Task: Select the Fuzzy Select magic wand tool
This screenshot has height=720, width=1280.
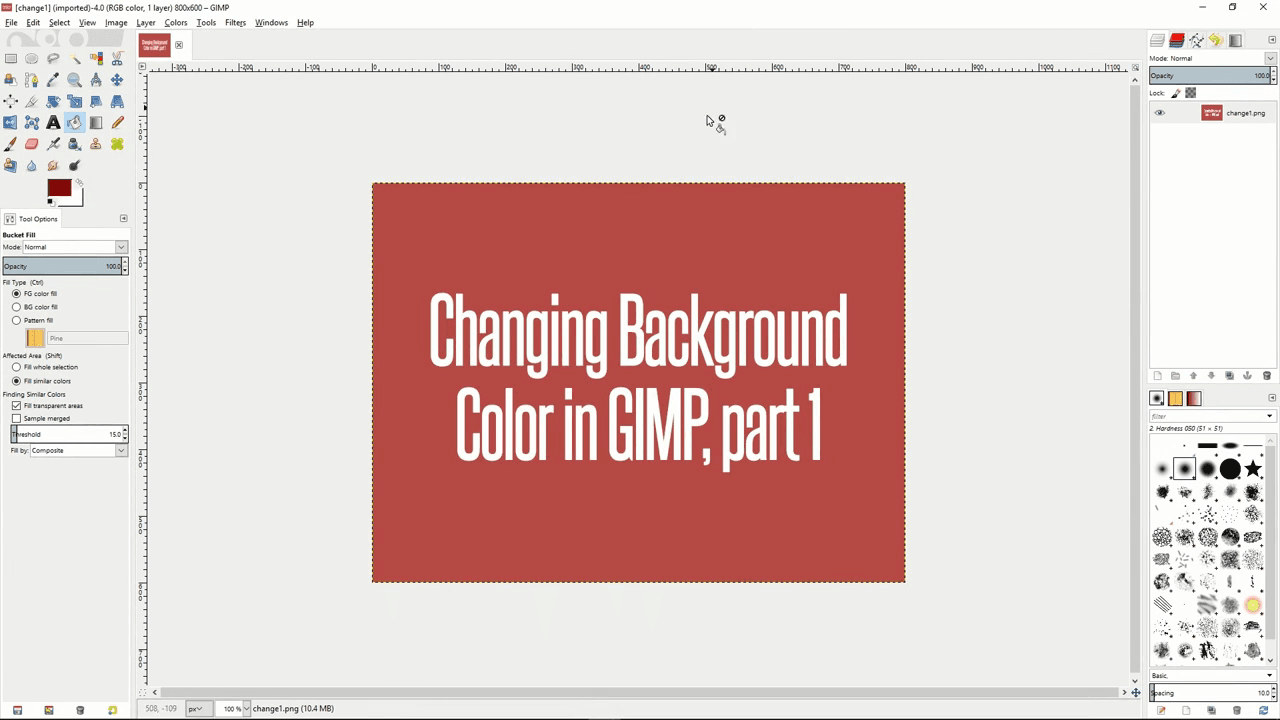Action: point(75,58)
